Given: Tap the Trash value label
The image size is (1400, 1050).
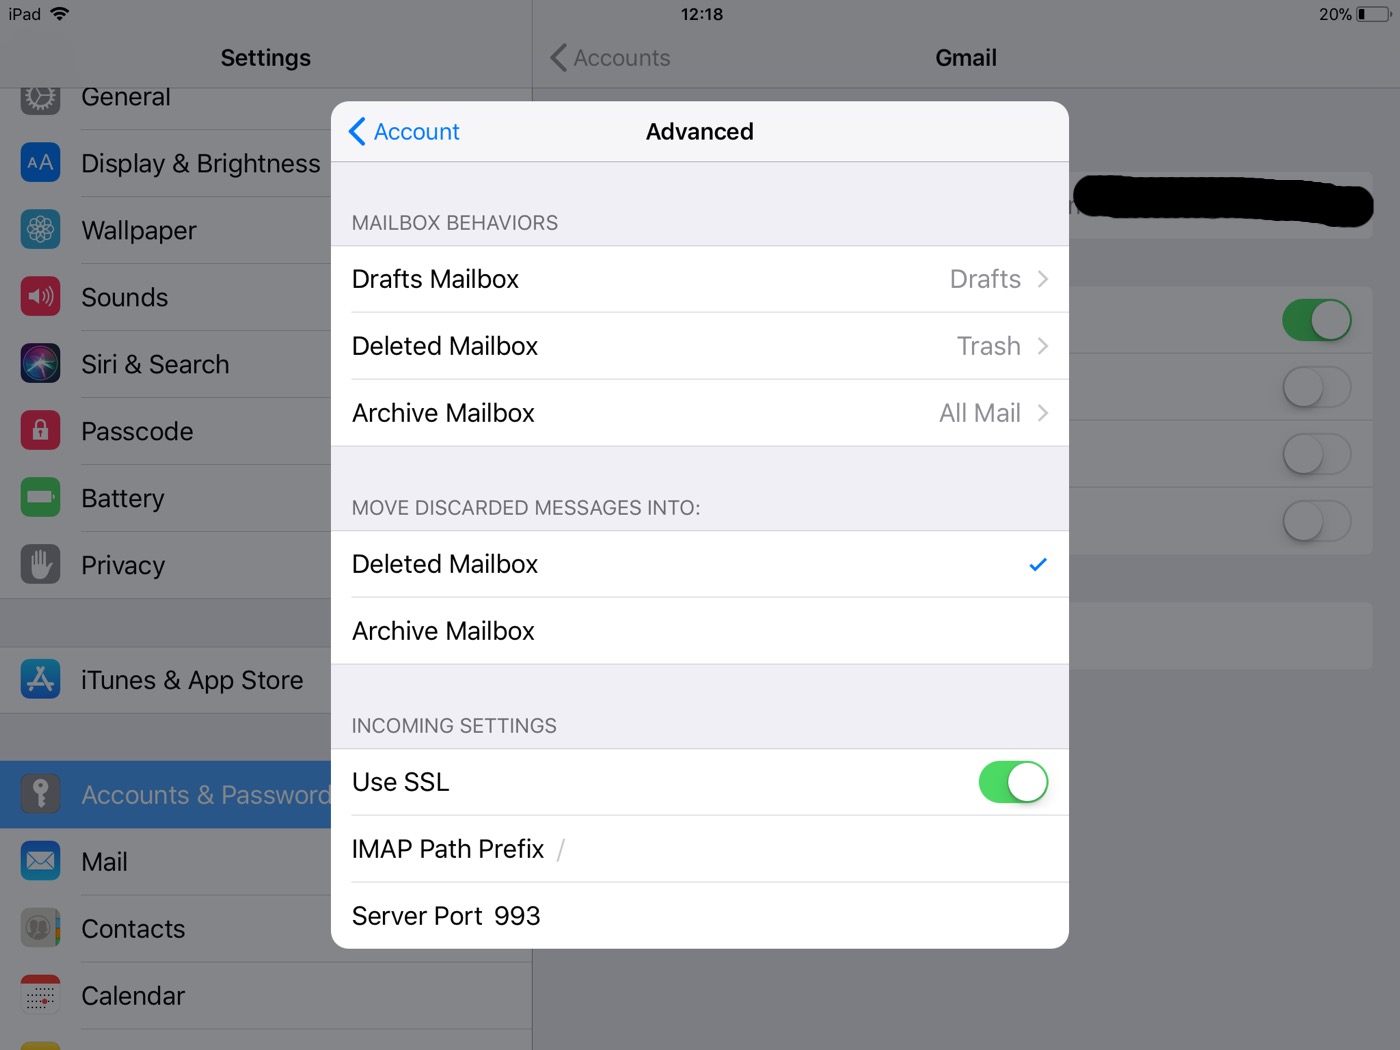Looking at the screenshot, I should click(x=989, y=346).
